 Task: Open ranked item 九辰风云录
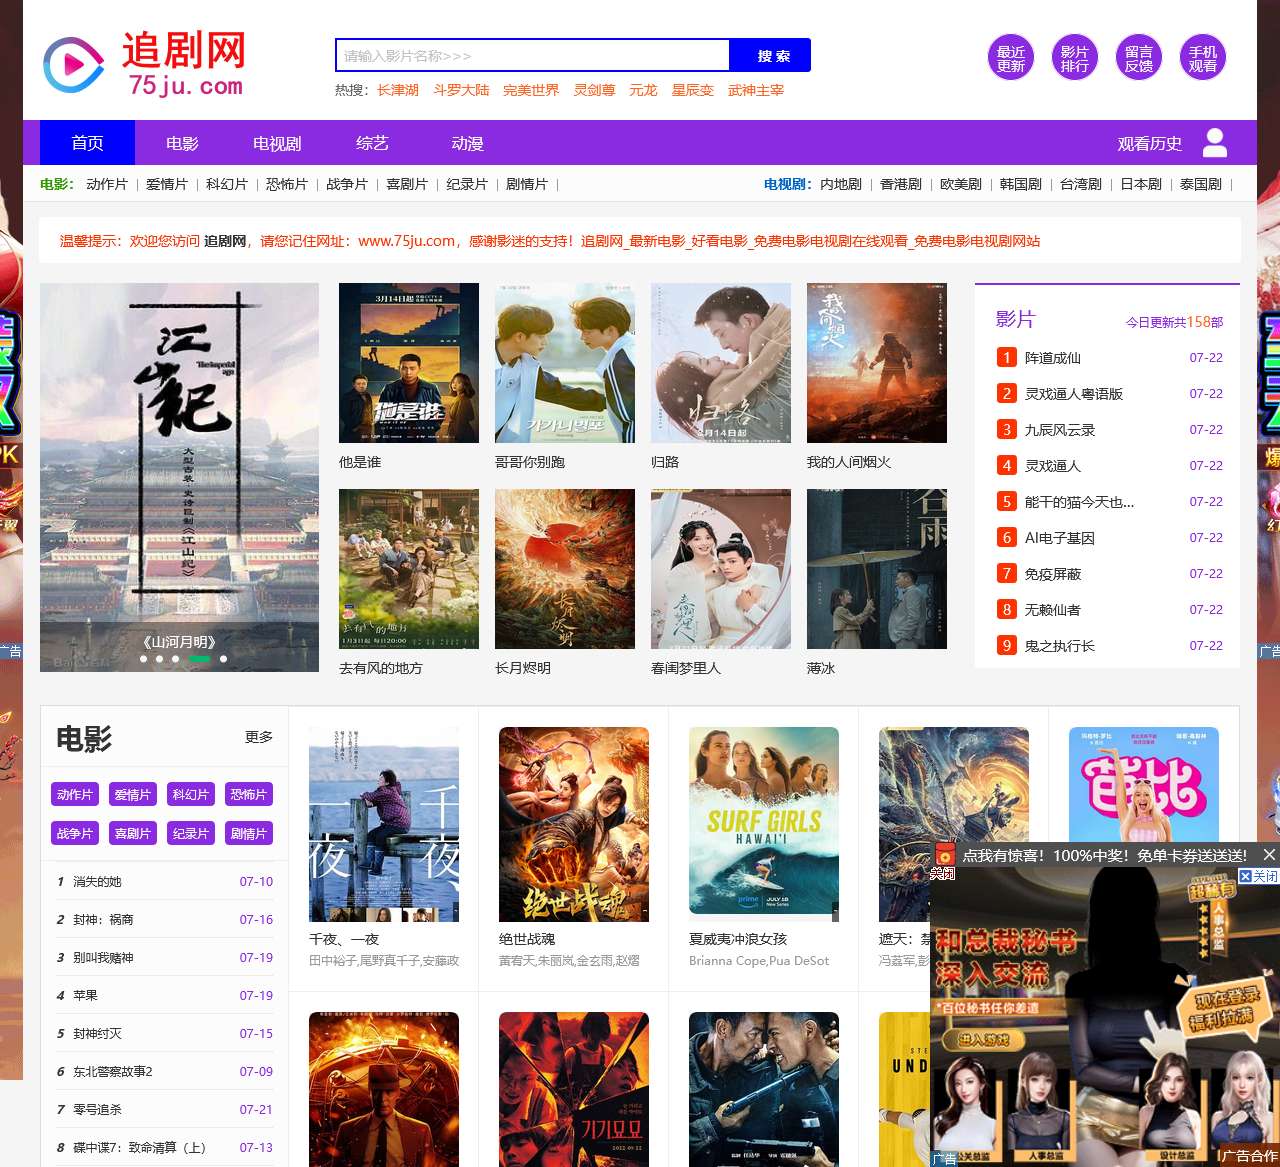[1060, 430]
